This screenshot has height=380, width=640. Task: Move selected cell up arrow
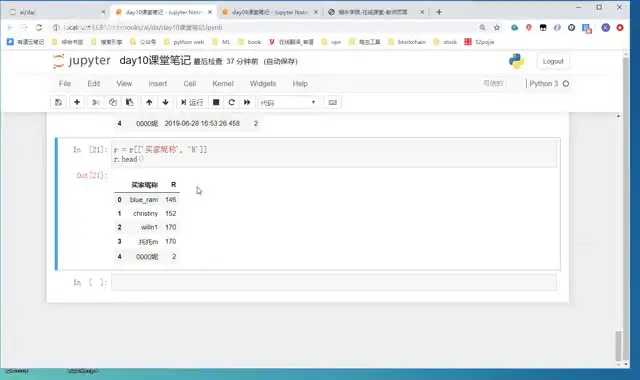149,102
